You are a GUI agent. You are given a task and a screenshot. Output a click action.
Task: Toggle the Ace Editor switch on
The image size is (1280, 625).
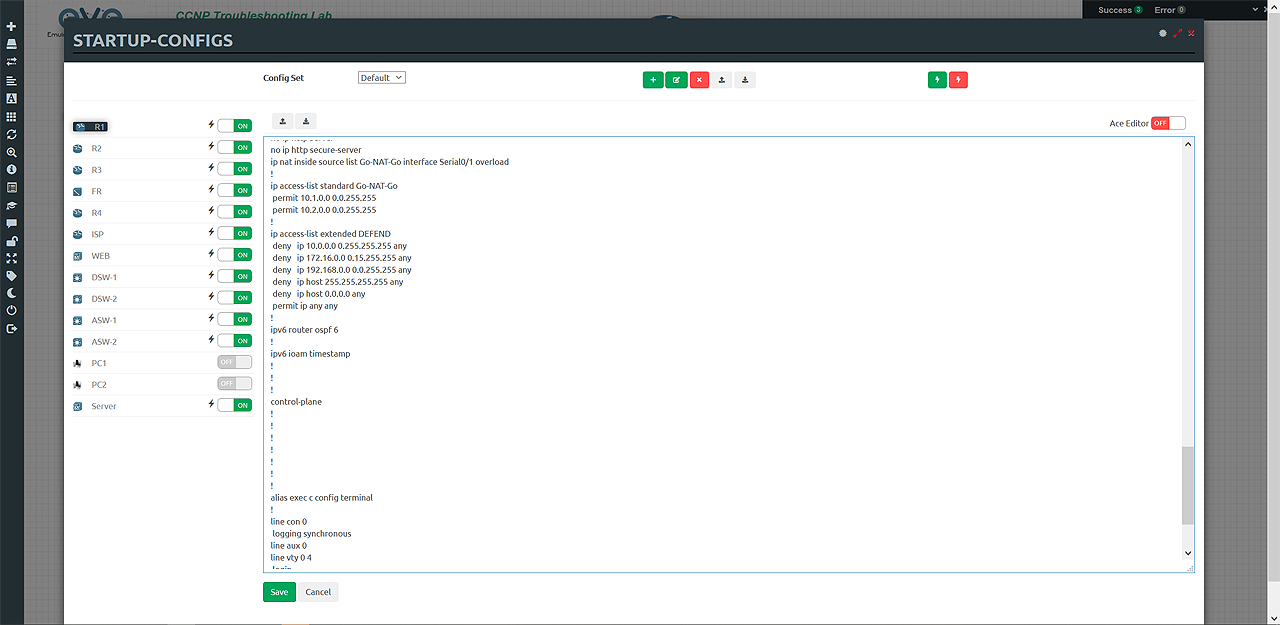(x=1167, y=123)
